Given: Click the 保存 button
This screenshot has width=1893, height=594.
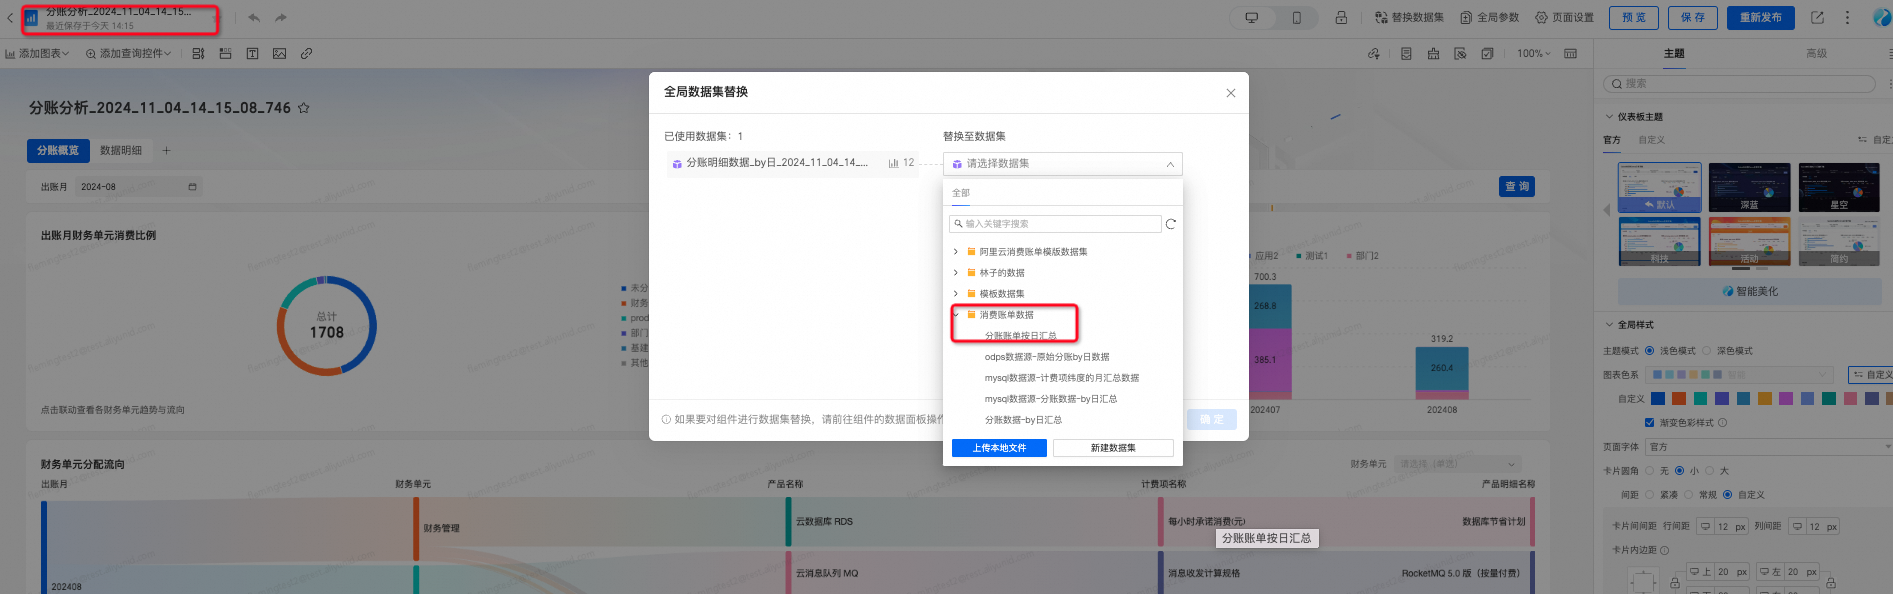Looking at the screenshot, I should click(1693, 18).
